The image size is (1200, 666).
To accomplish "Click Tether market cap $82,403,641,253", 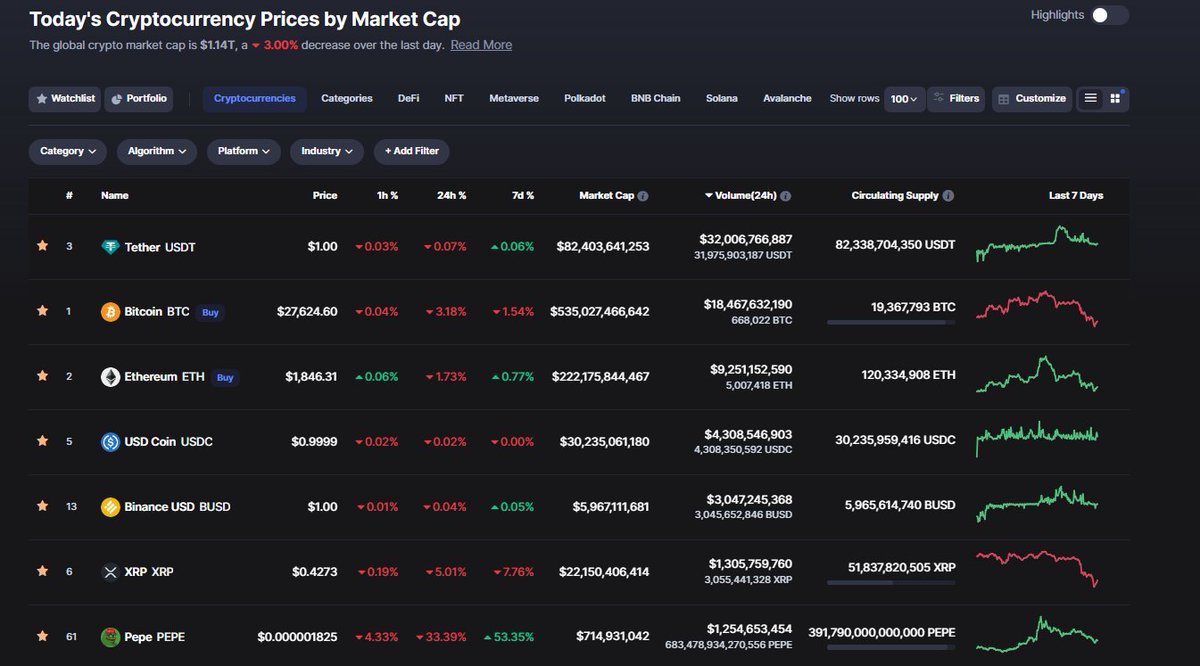I will [x=603, y=247].
